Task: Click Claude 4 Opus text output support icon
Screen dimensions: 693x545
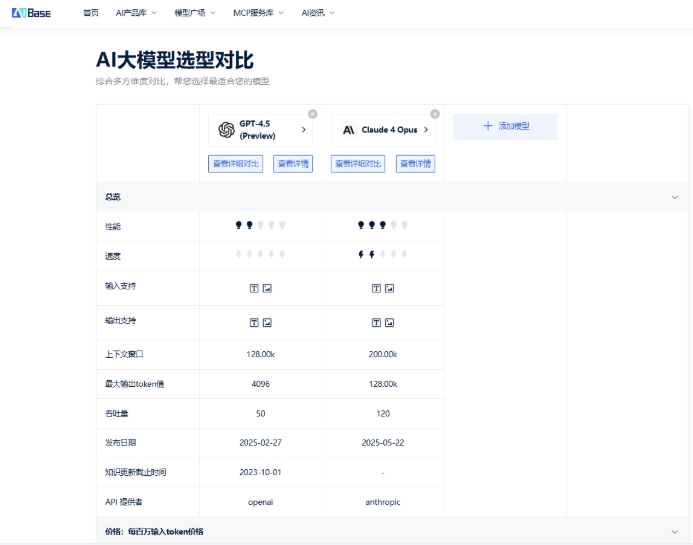Action: (x=377, y=323)
